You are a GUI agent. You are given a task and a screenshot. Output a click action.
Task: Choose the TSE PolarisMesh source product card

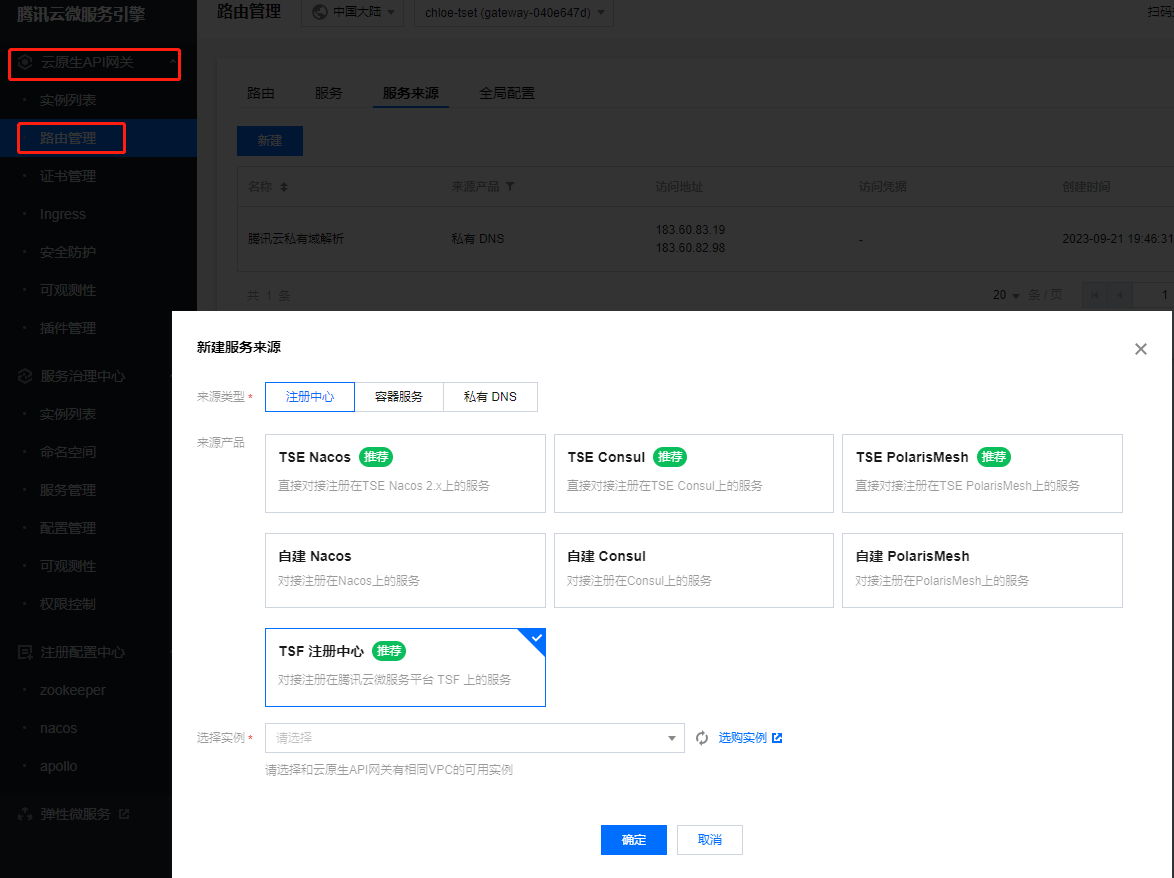(x=982, y=473)
